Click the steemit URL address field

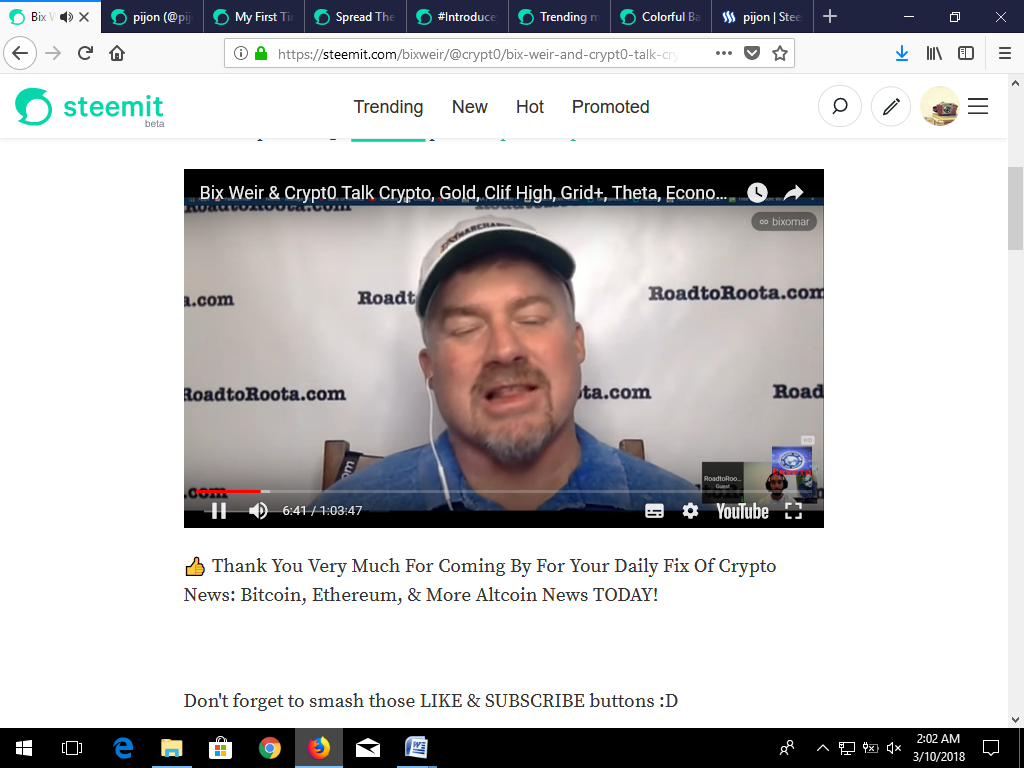tap(479, 54)
